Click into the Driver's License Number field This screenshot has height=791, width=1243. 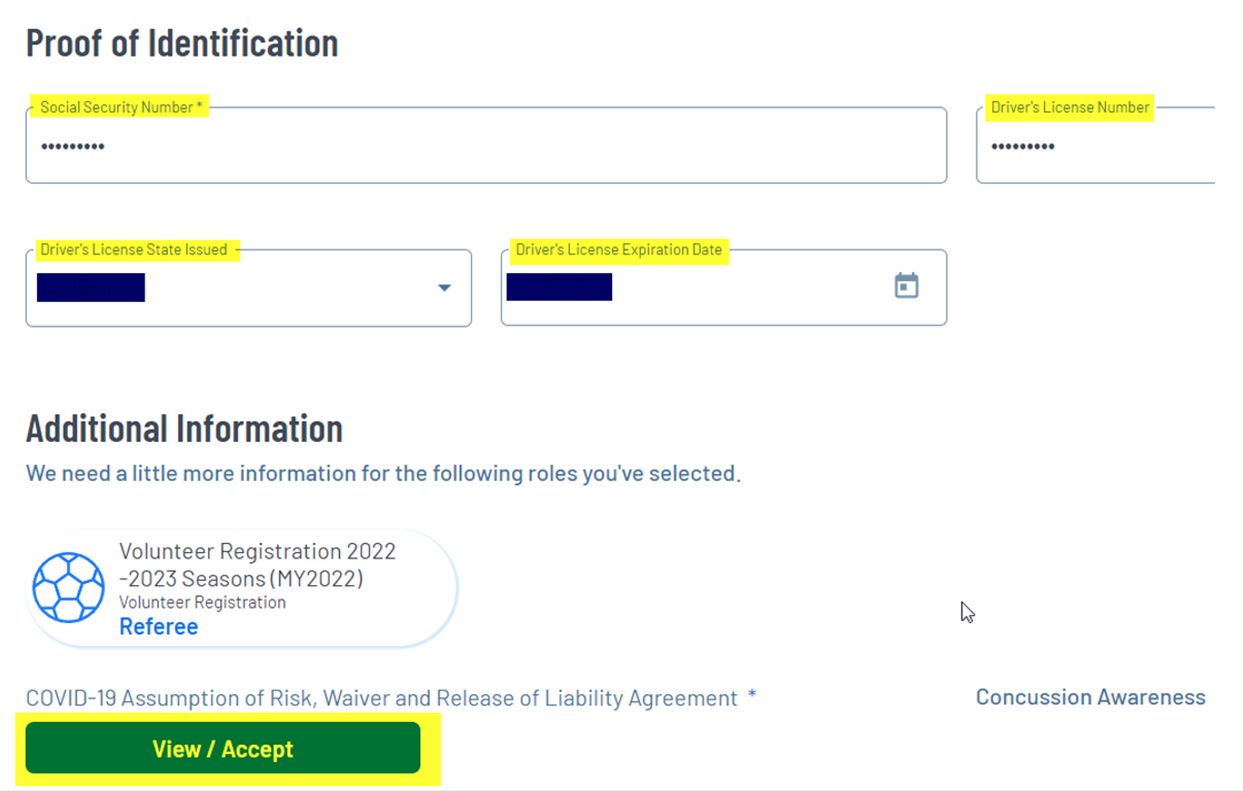(1095, 147)
